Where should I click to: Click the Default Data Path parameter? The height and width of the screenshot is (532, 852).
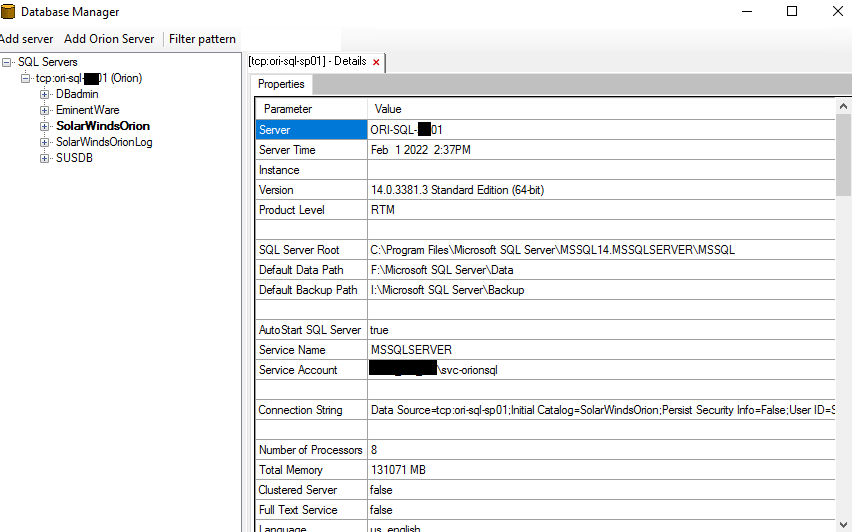[311, 270]
